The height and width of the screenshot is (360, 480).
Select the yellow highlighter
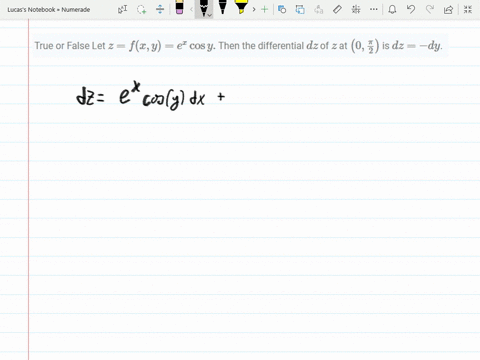tap(241, 8)
